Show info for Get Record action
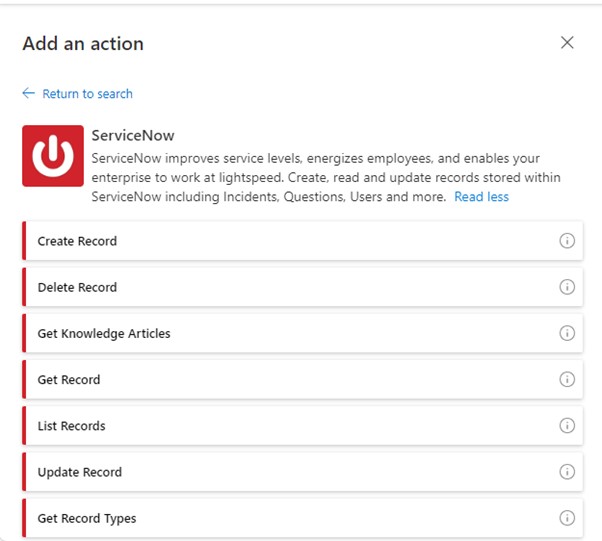Viewport: 602px width, 541px height. click(x=567, y=379)
